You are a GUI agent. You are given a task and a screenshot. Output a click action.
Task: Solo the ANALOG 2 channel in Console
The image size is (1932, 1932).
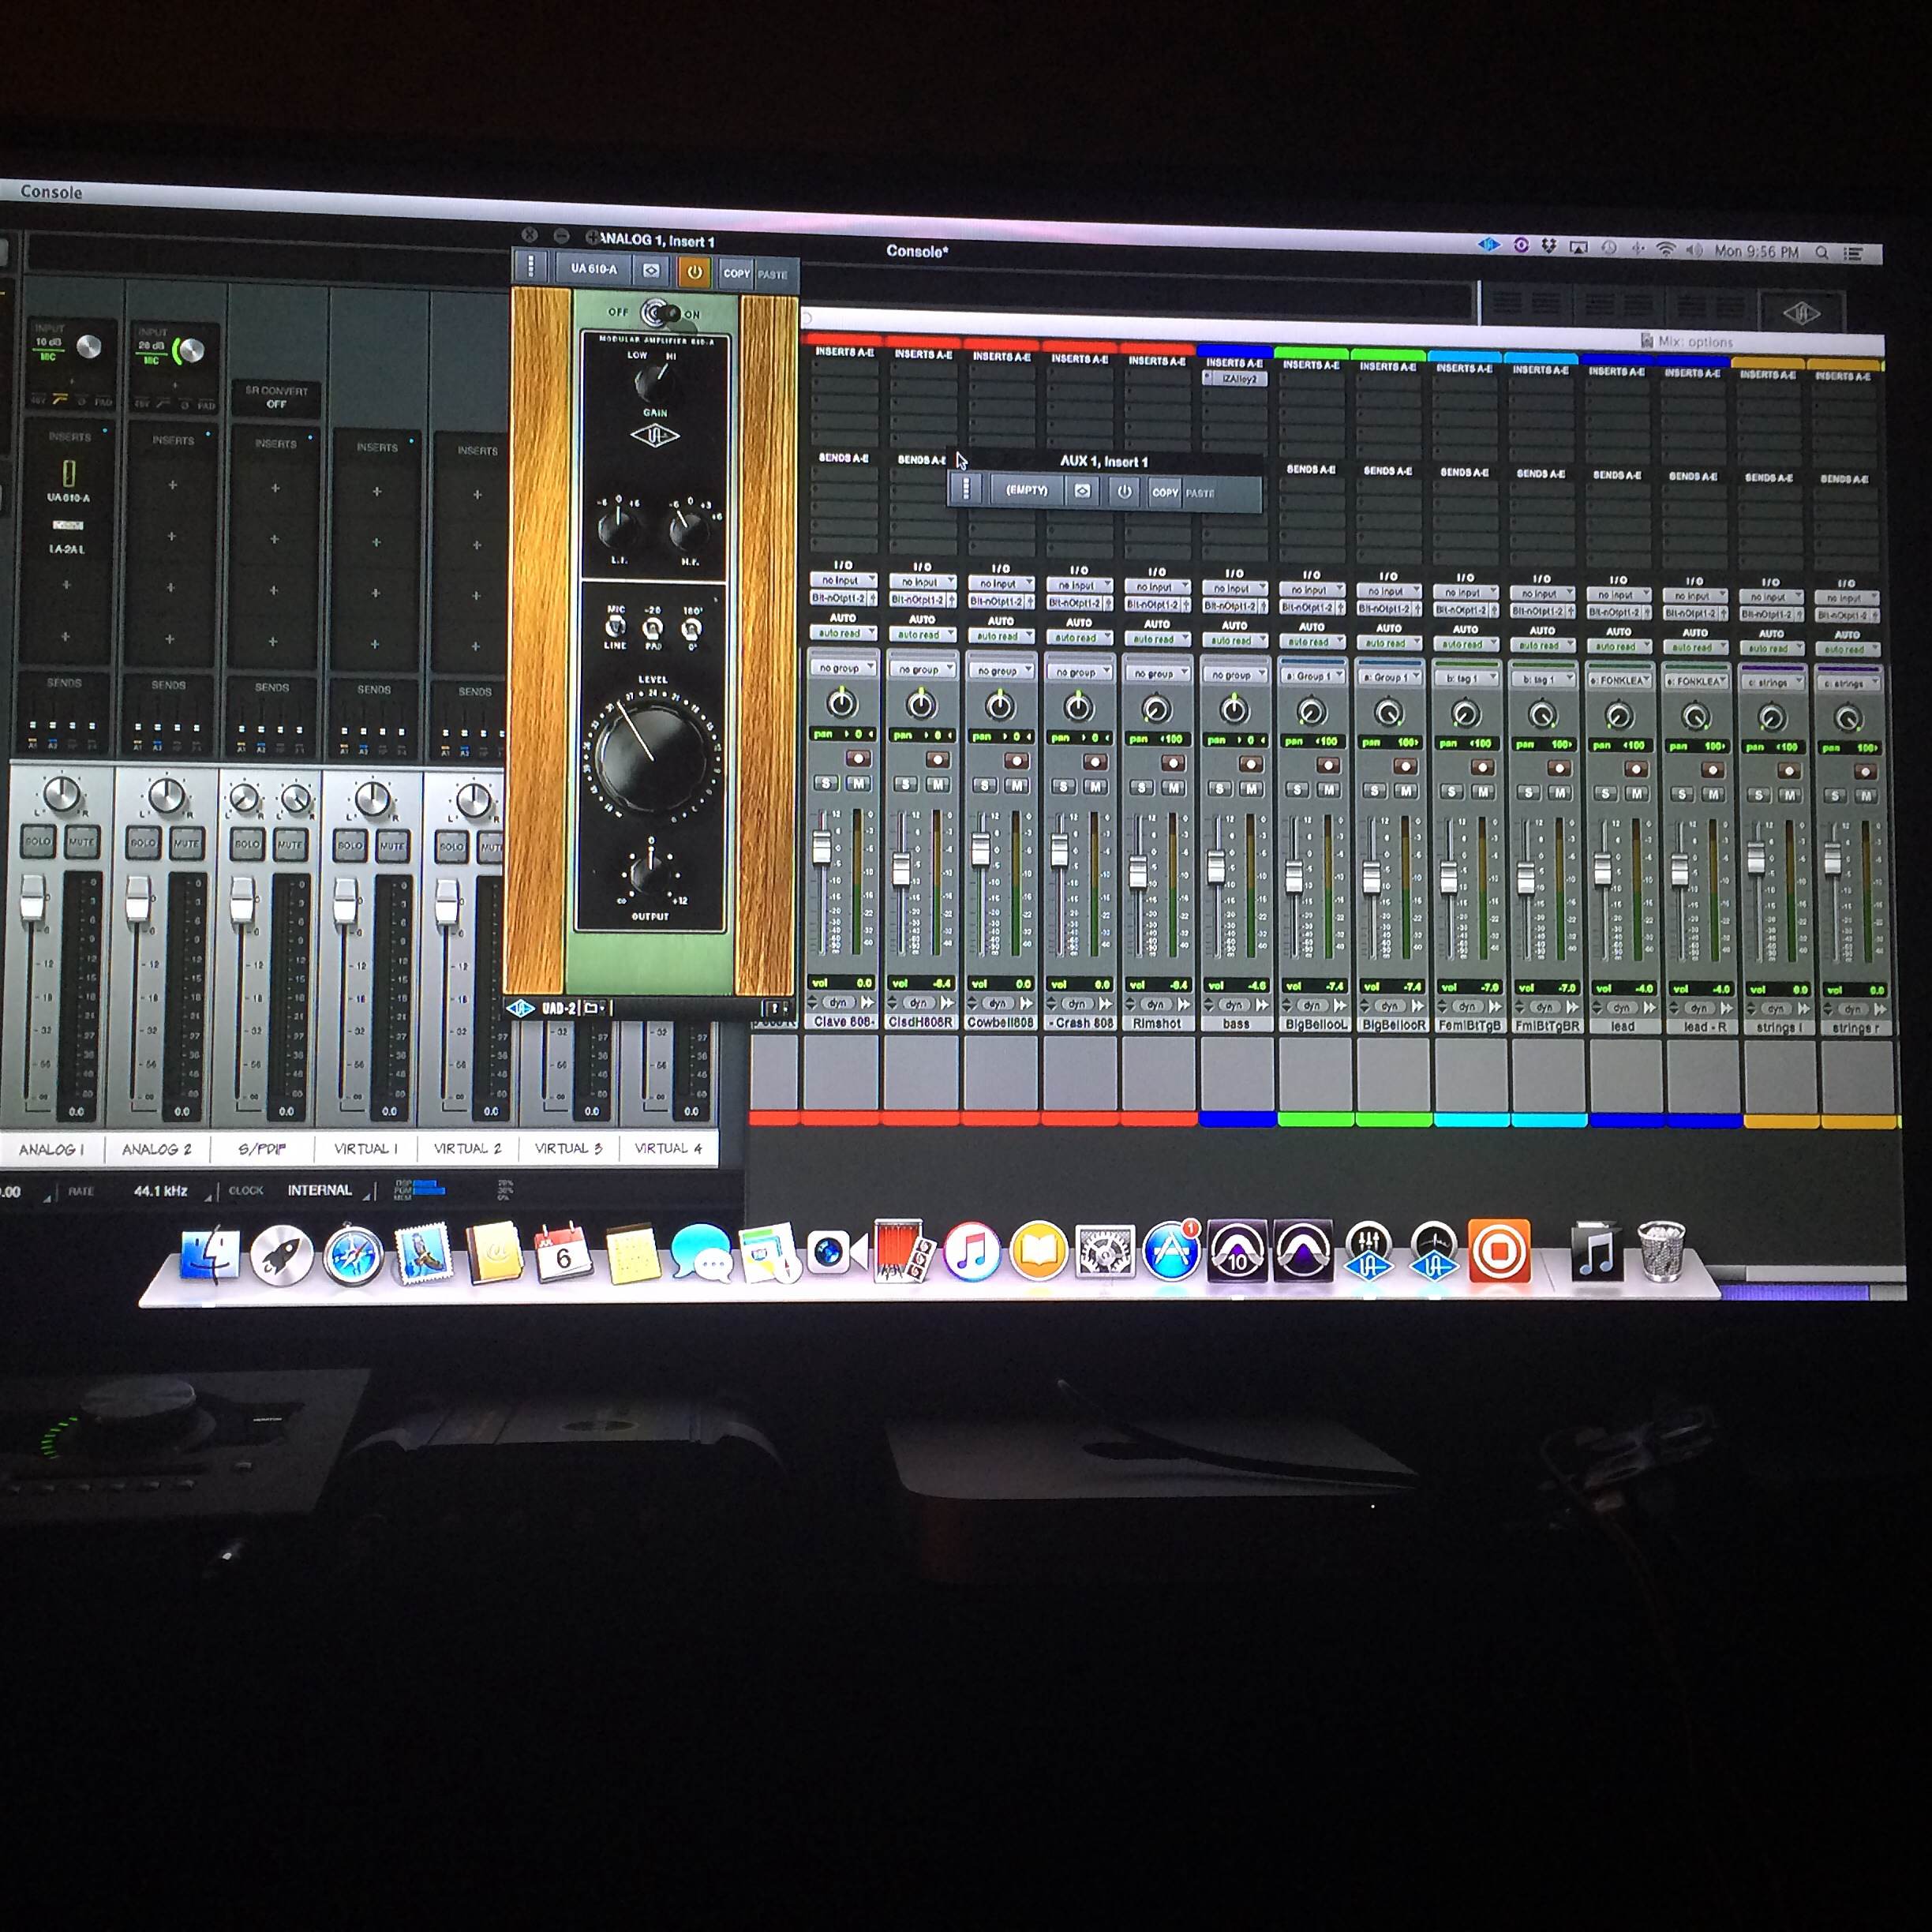pyautogui.click(x=143, y=844)
